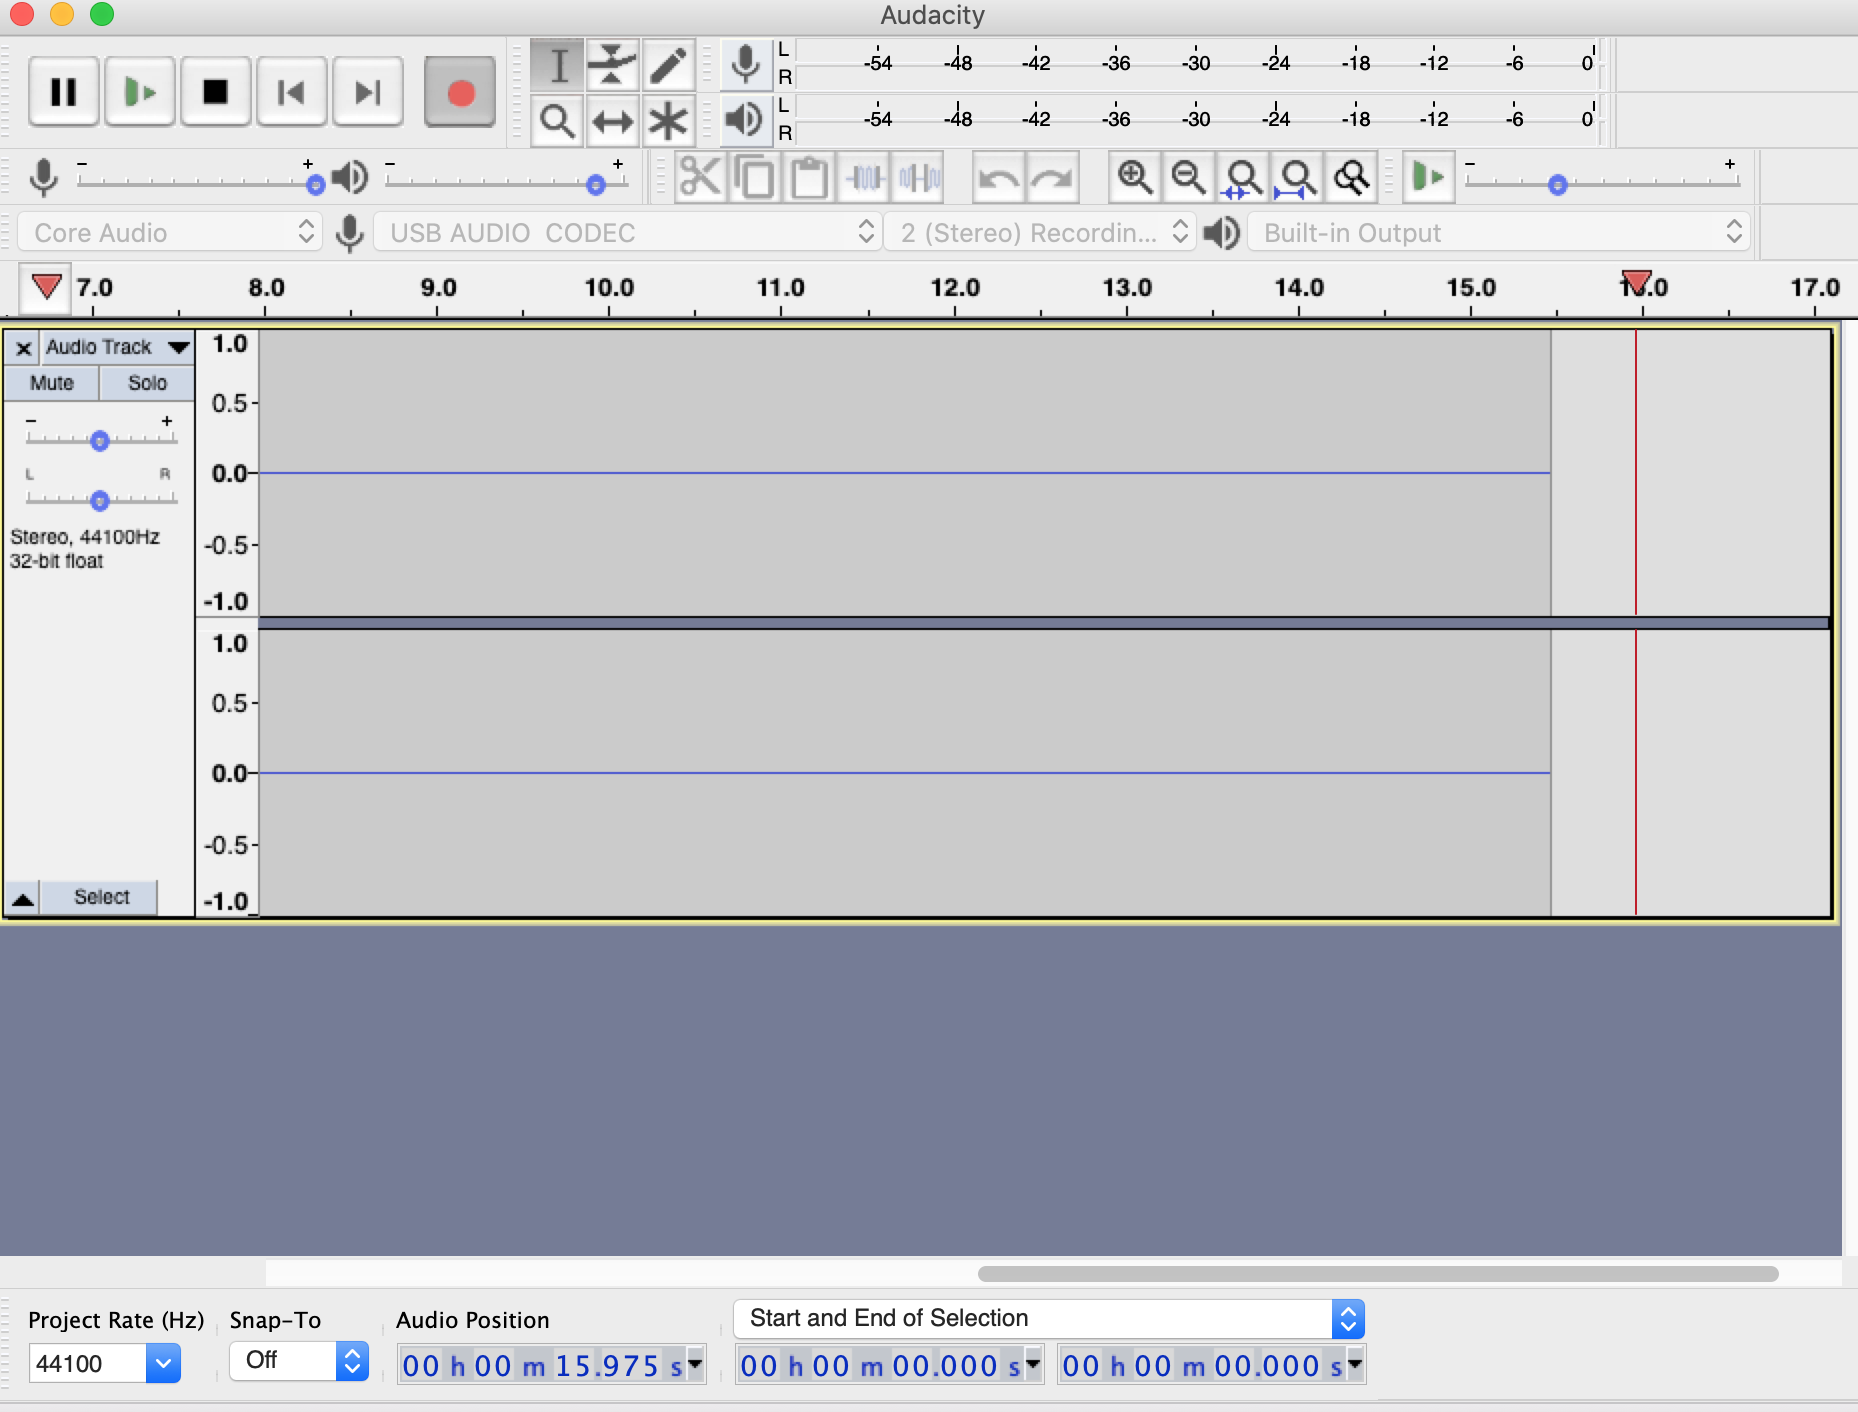Click the selection start format arrow
This screenshot has width=1858, height=1412.
[1033, 1363]
